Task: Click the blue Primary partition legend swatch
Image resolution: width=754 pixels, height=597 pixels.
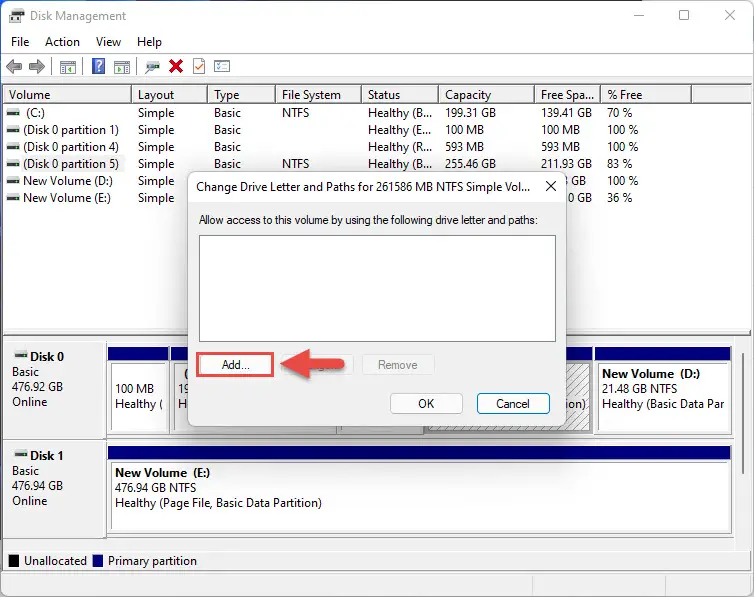Action: (x=98, y=560)
